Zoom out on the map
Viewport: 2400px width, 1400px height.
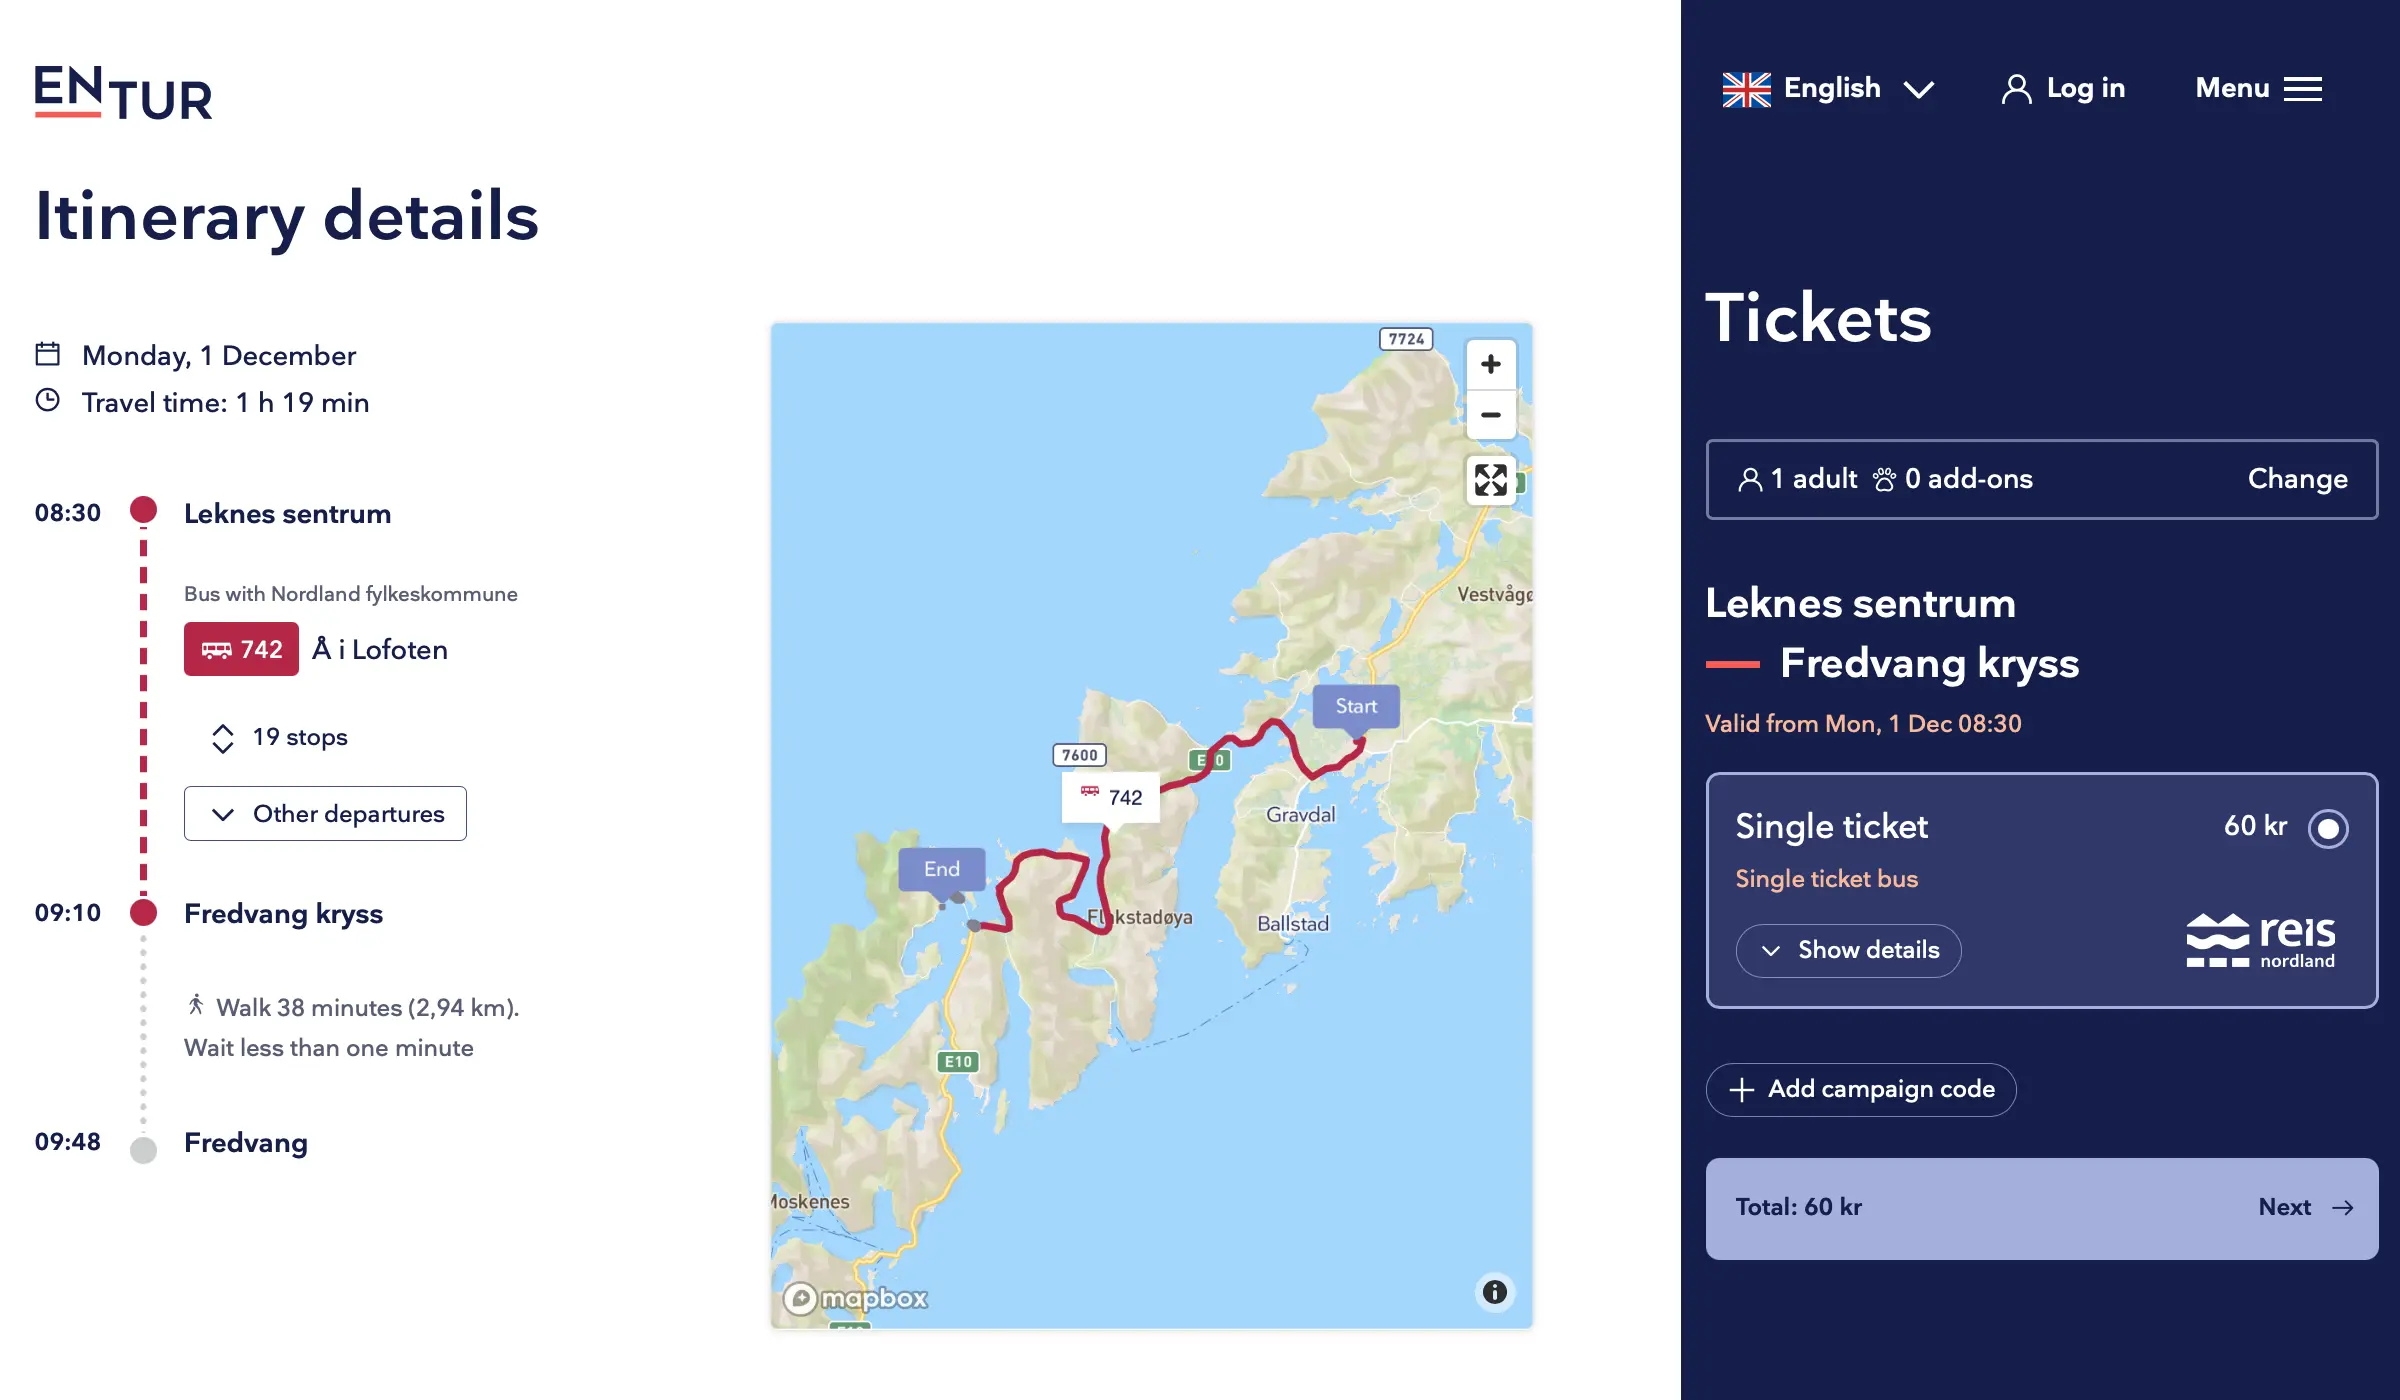[x=1490, y=415]
